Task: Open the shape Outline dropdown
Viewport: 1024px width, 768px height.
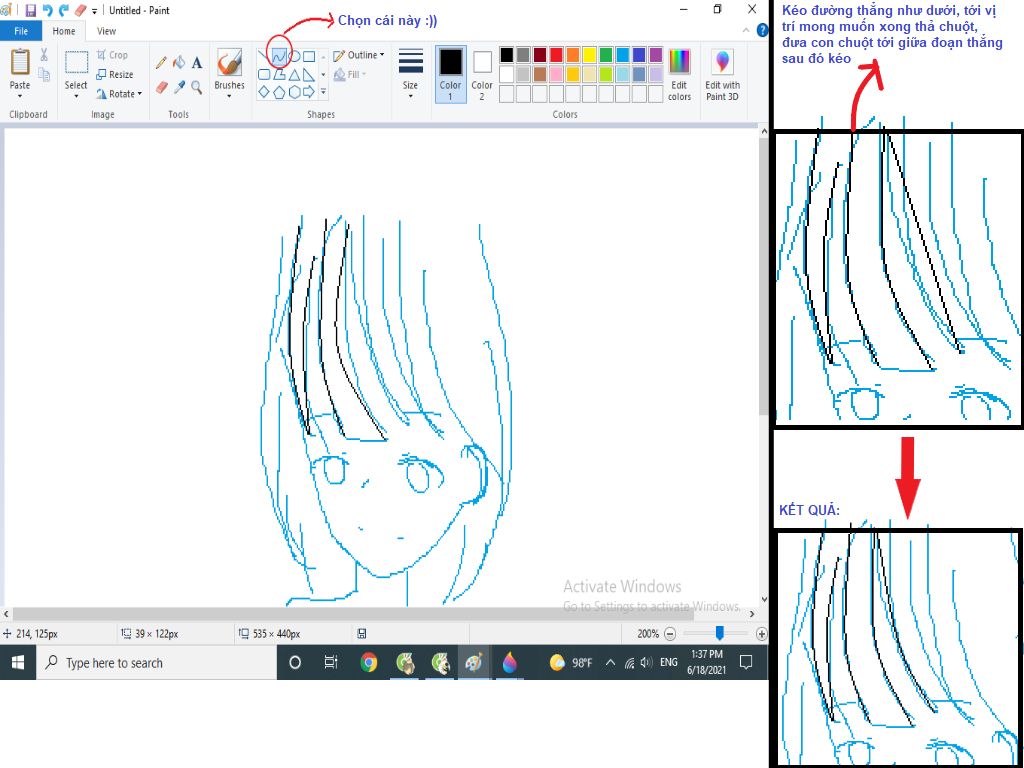Action: coord(359,55)
